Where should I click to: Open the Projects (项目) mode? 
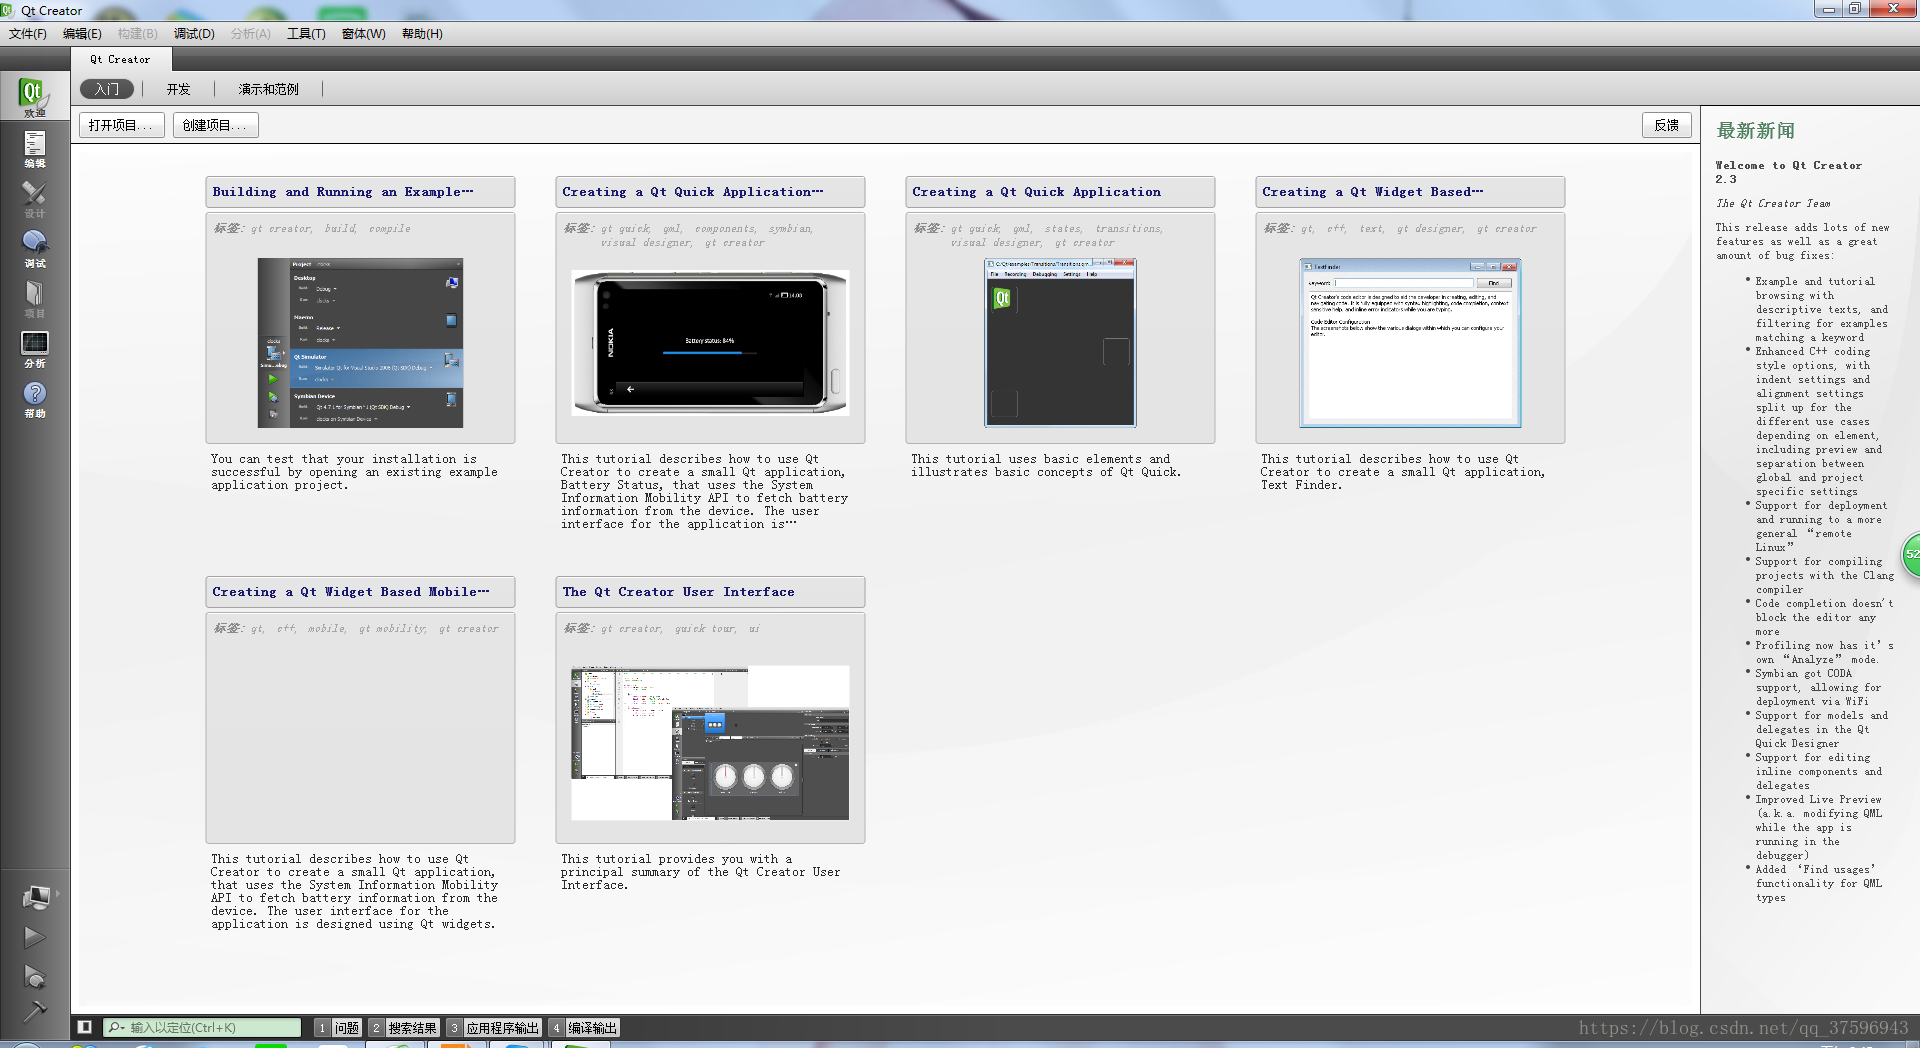tap(34, 298)
